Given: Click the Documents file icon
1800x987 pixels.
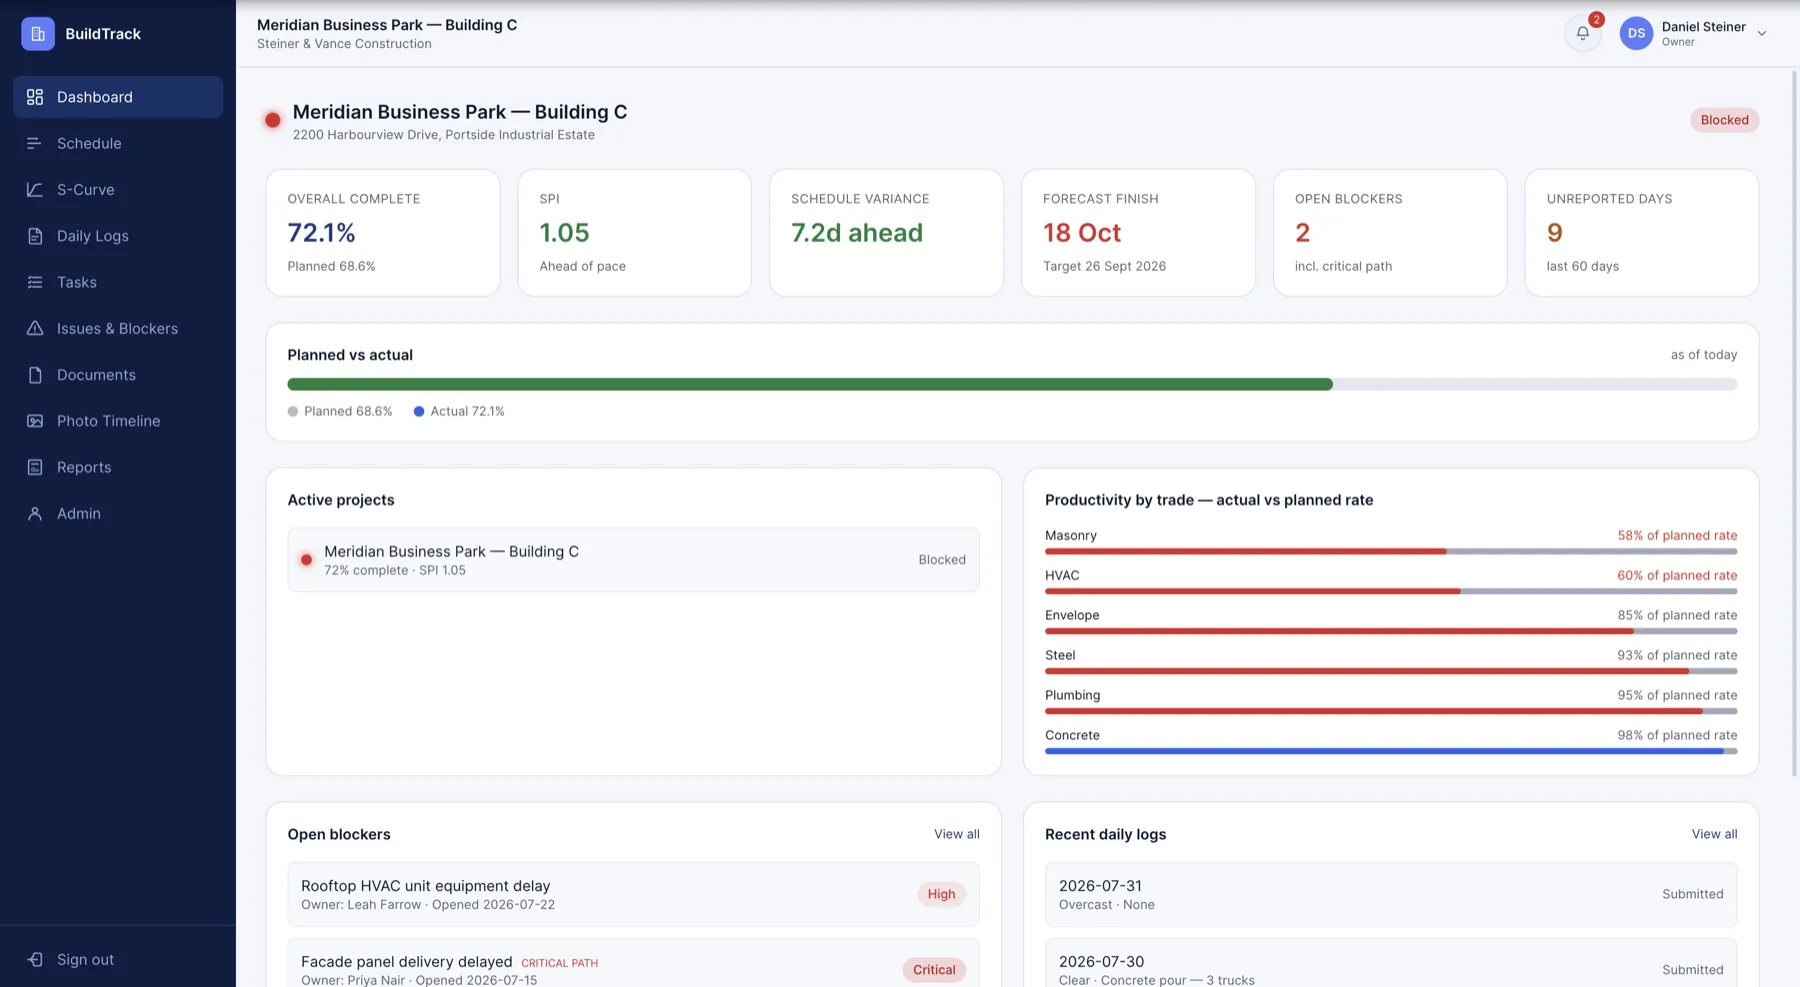Looking at the screenshot, I should [35, 375].
